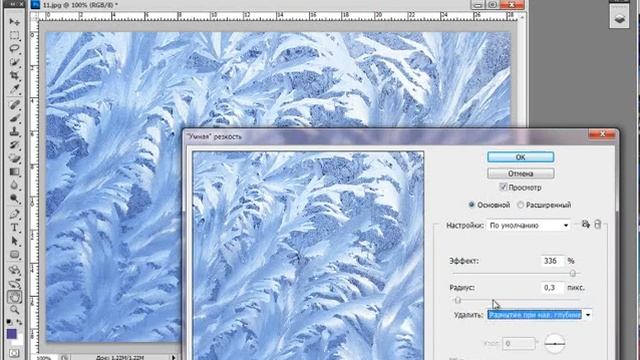The width and height of the screenshot is (640, 360).
Task: Click the angle direction dial
Action: [x=555, y=344]
